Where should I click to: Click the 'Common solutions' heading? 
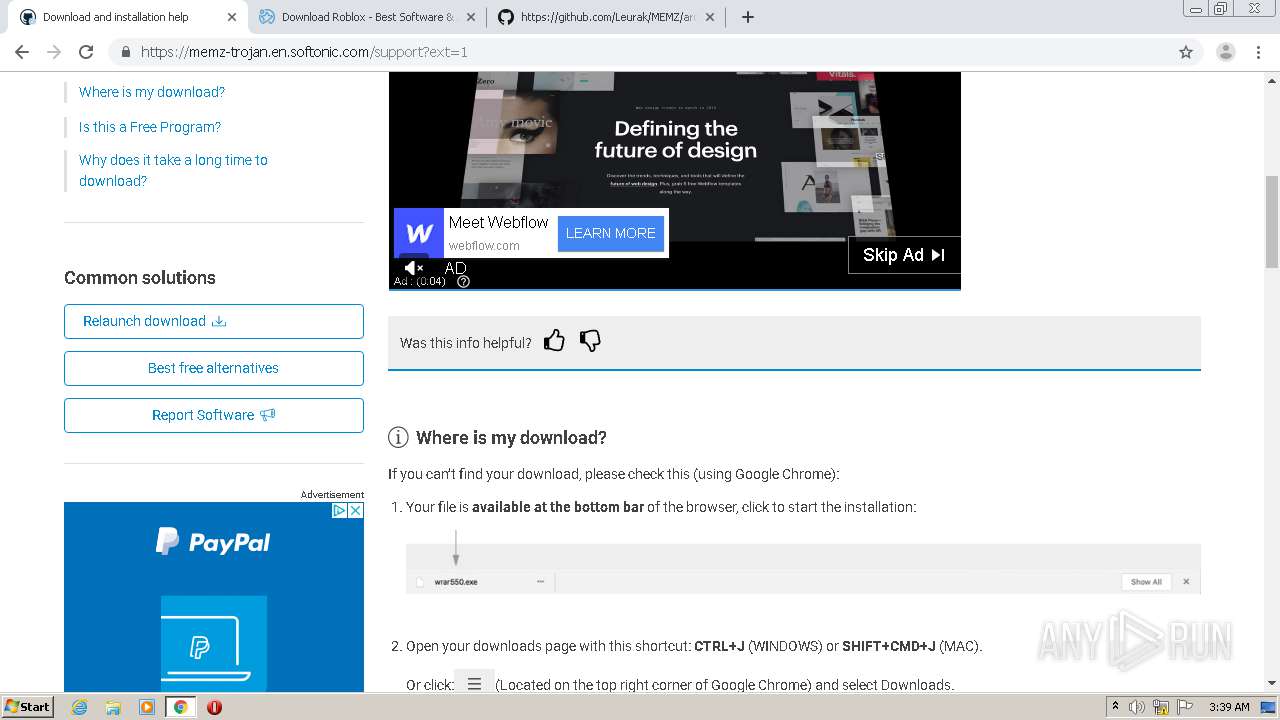[140, 278]
